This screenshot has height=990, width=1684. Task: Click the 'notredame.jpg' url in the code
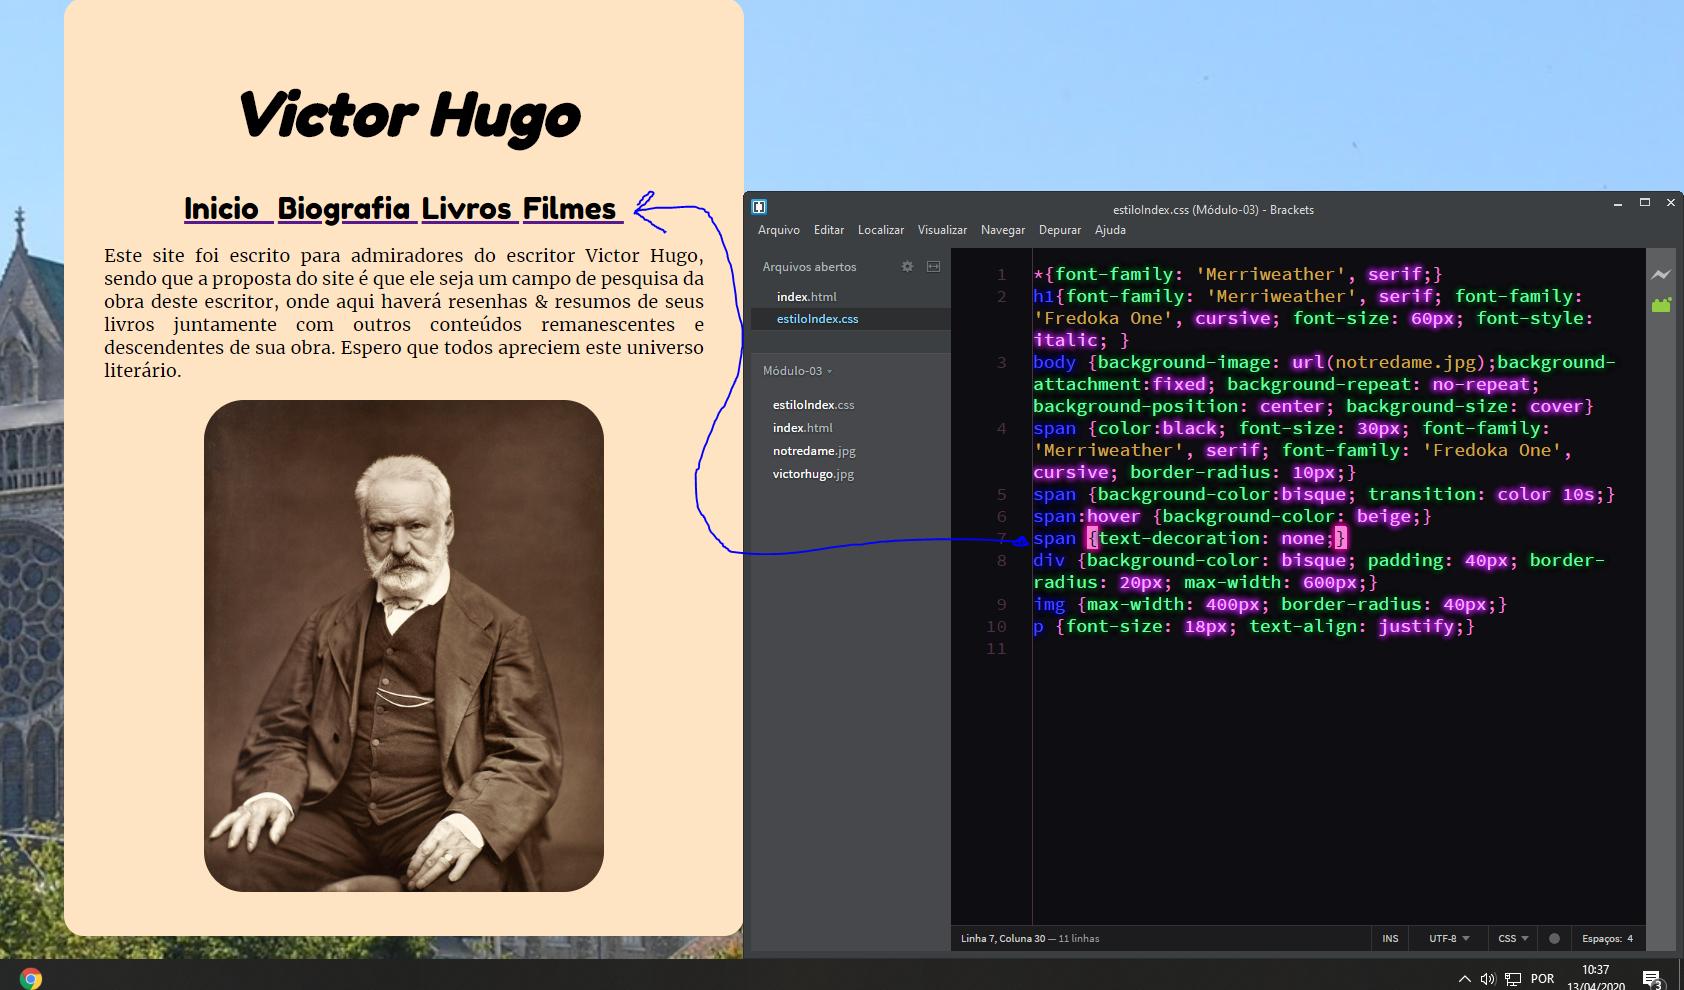click(1405, 363)
